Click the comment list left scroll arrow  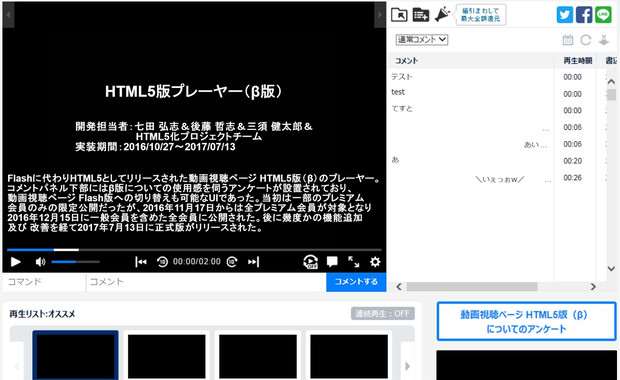click(399, 287)
